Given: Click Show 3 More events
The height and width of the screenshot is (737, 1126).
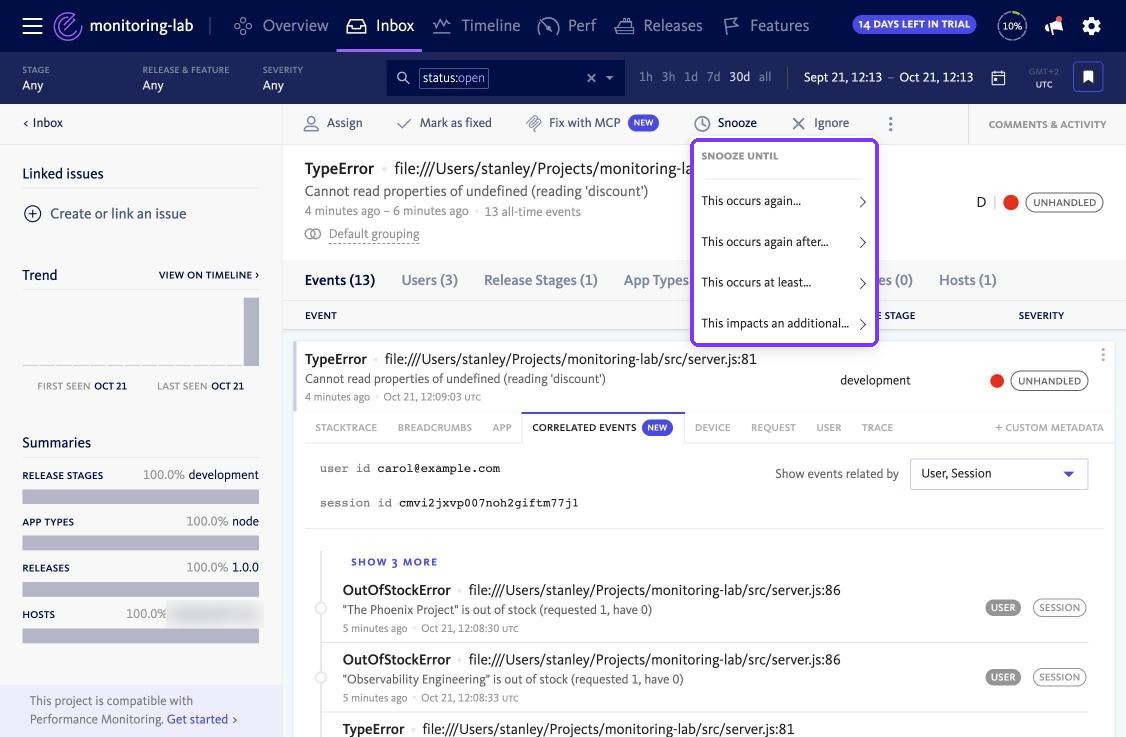Looking at the screenshot, I should [x=394, y=562].
